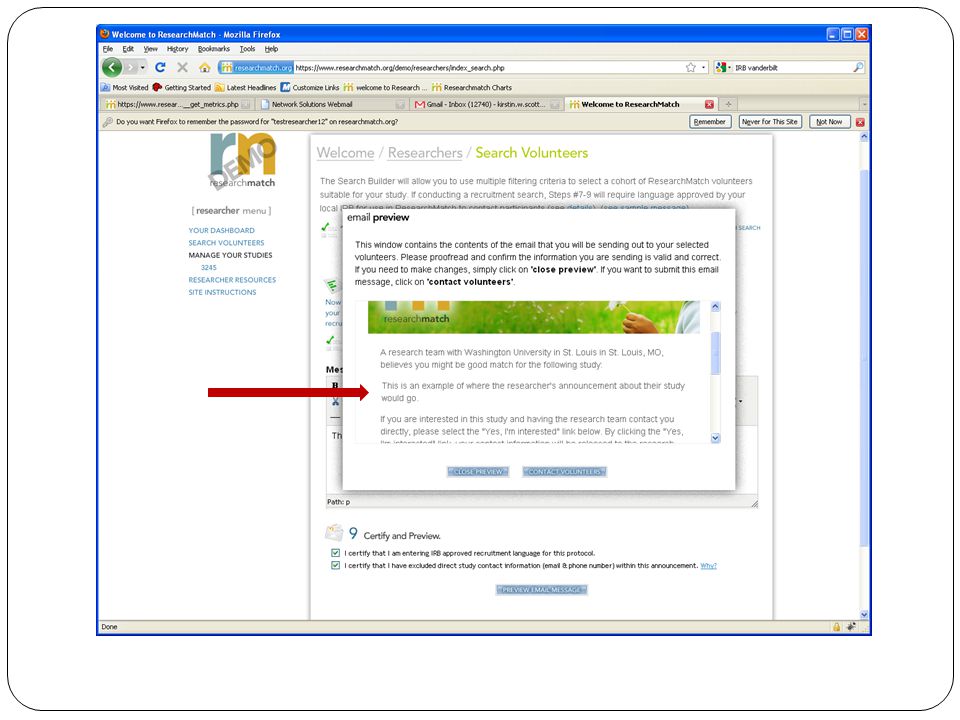960x720 pixels.
Task: Open Researchmatch Charts bookmark
Action: [x=472, y=88]
